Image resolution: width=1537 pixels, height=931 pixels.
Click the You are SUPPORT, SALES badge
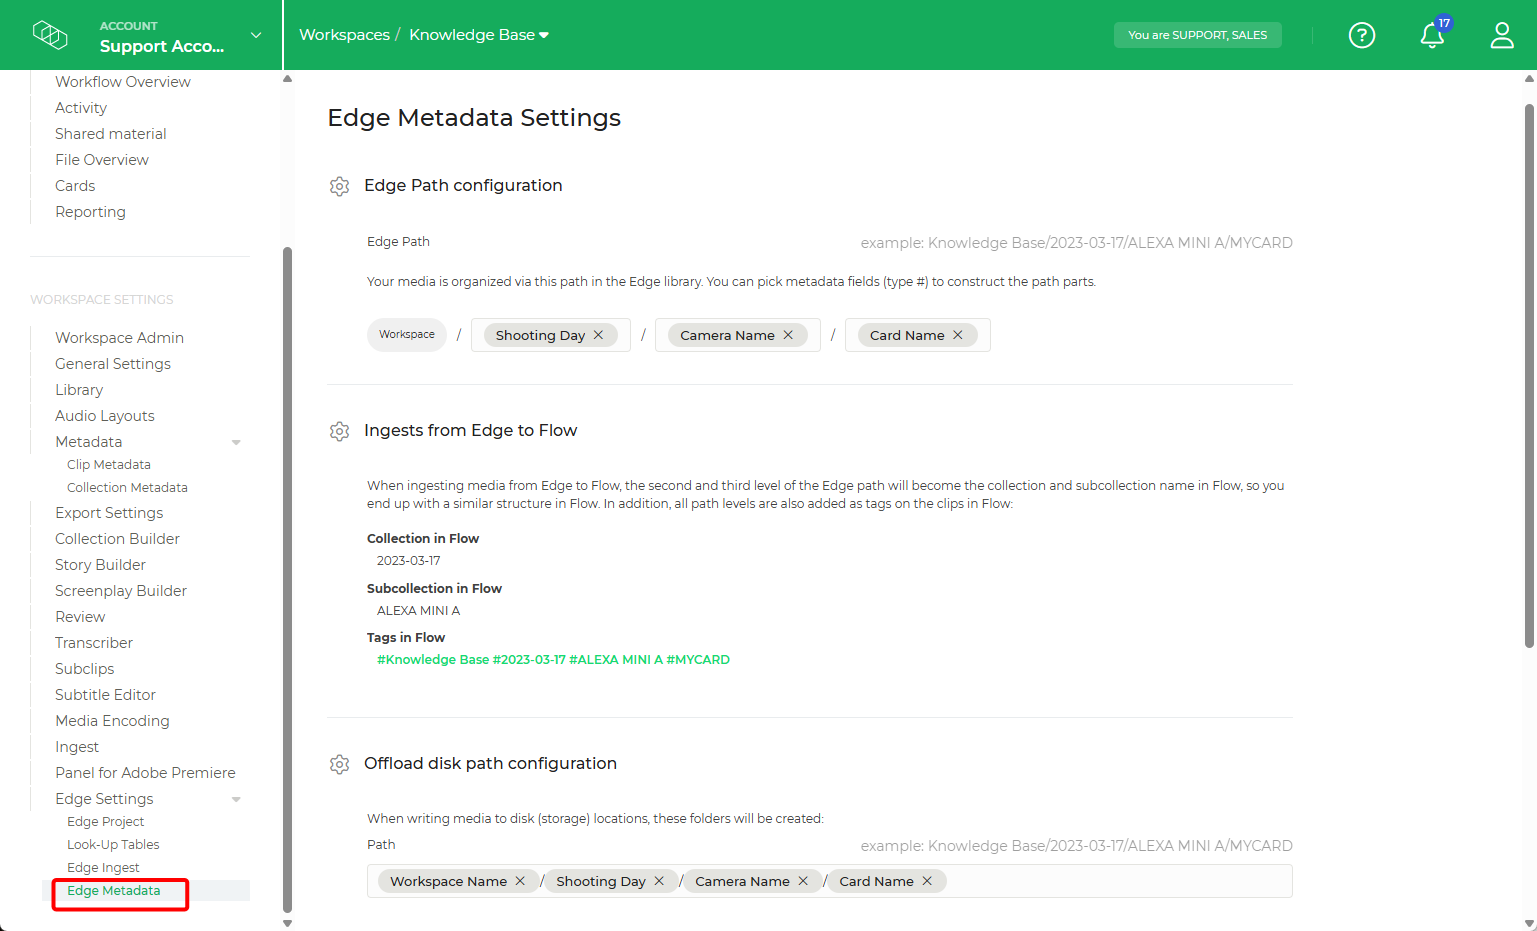pyautogui.click(x=1197, y=34)
